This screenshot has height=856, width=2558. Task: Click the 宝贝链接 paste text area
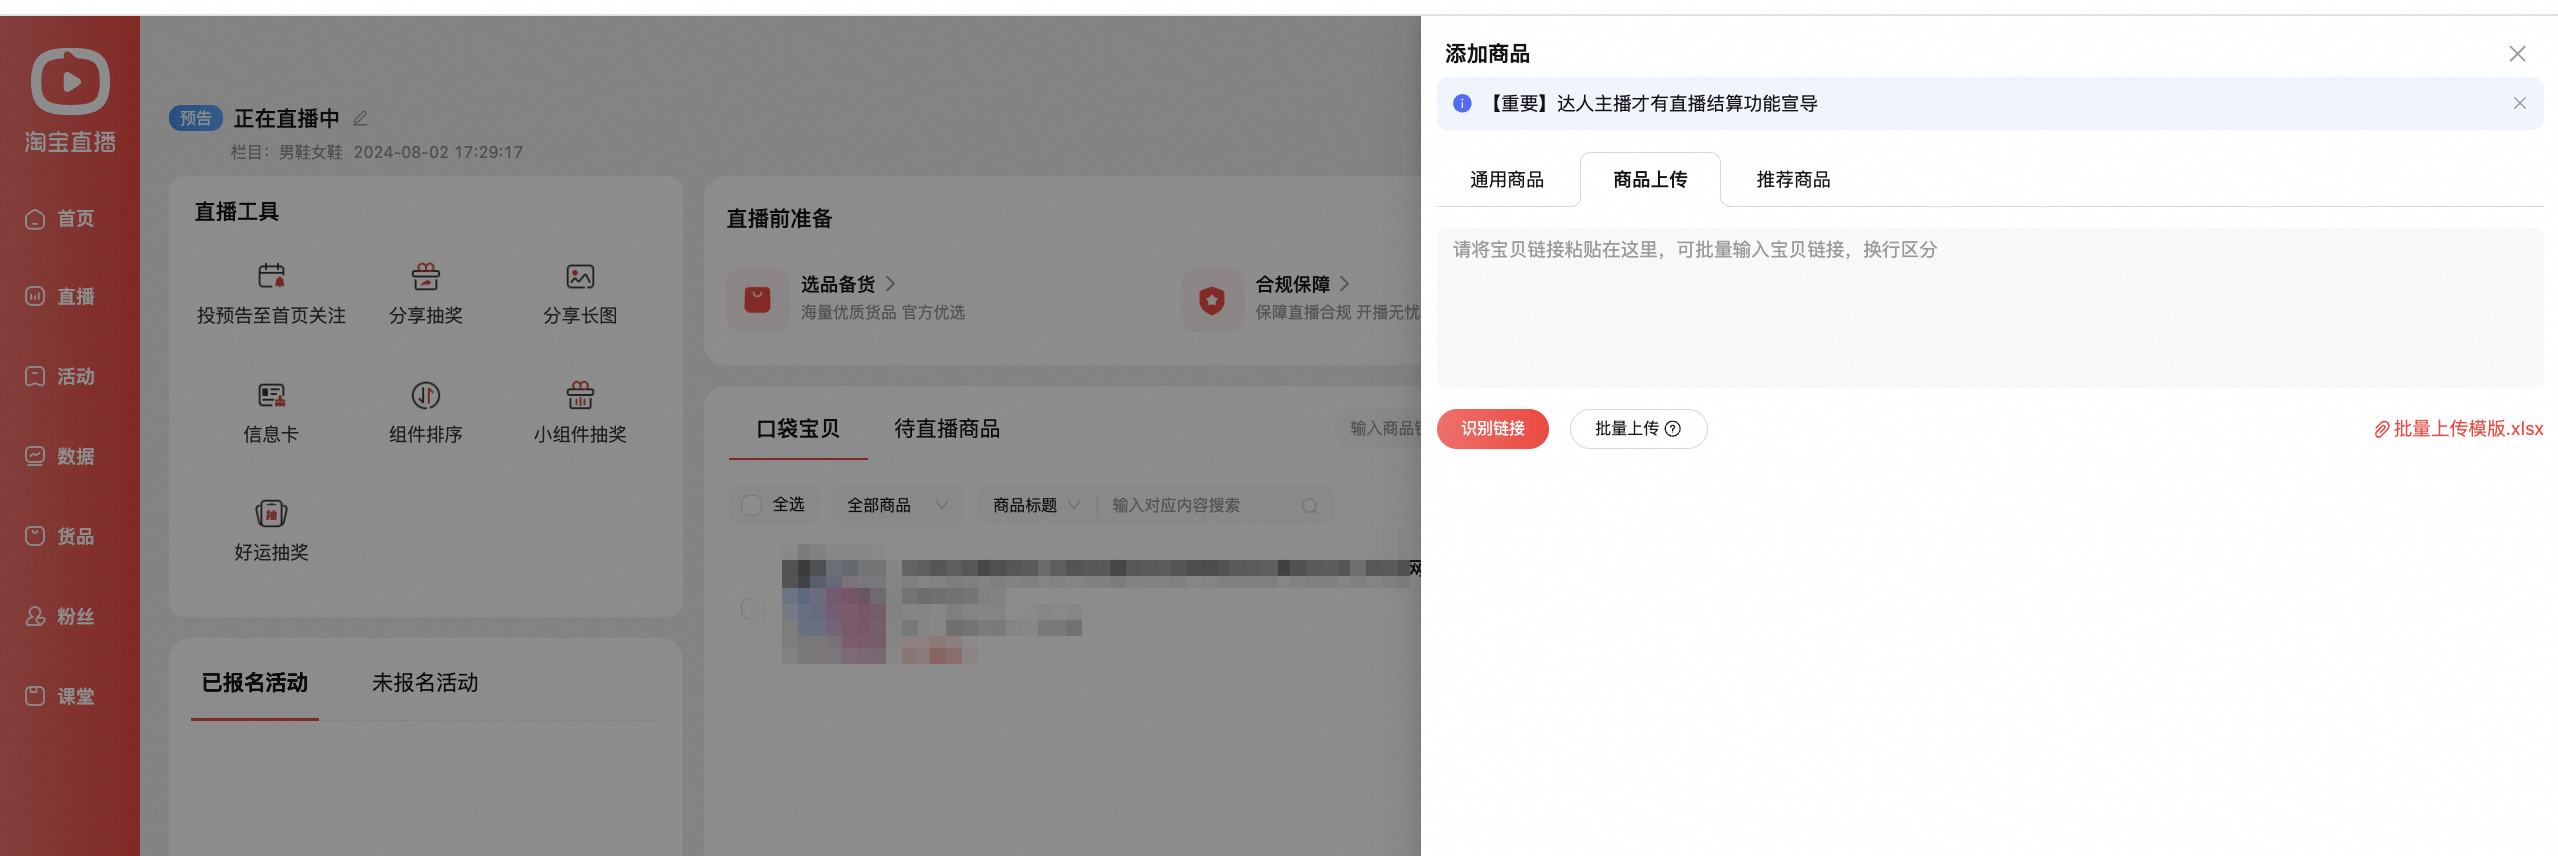click(1990, 308)
